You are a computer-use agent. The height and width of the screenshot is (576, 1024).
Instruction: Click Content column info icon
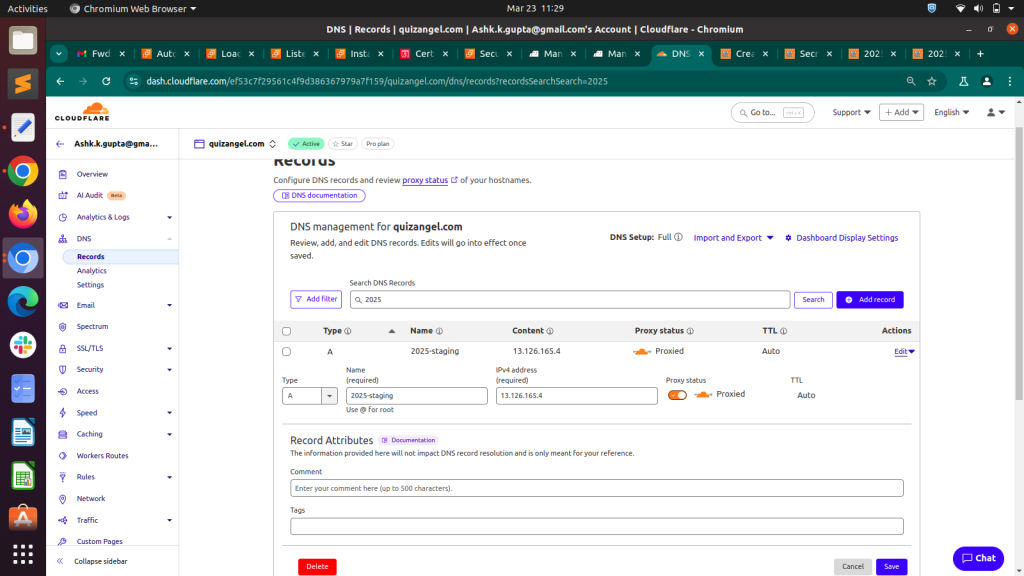(550, 331)
